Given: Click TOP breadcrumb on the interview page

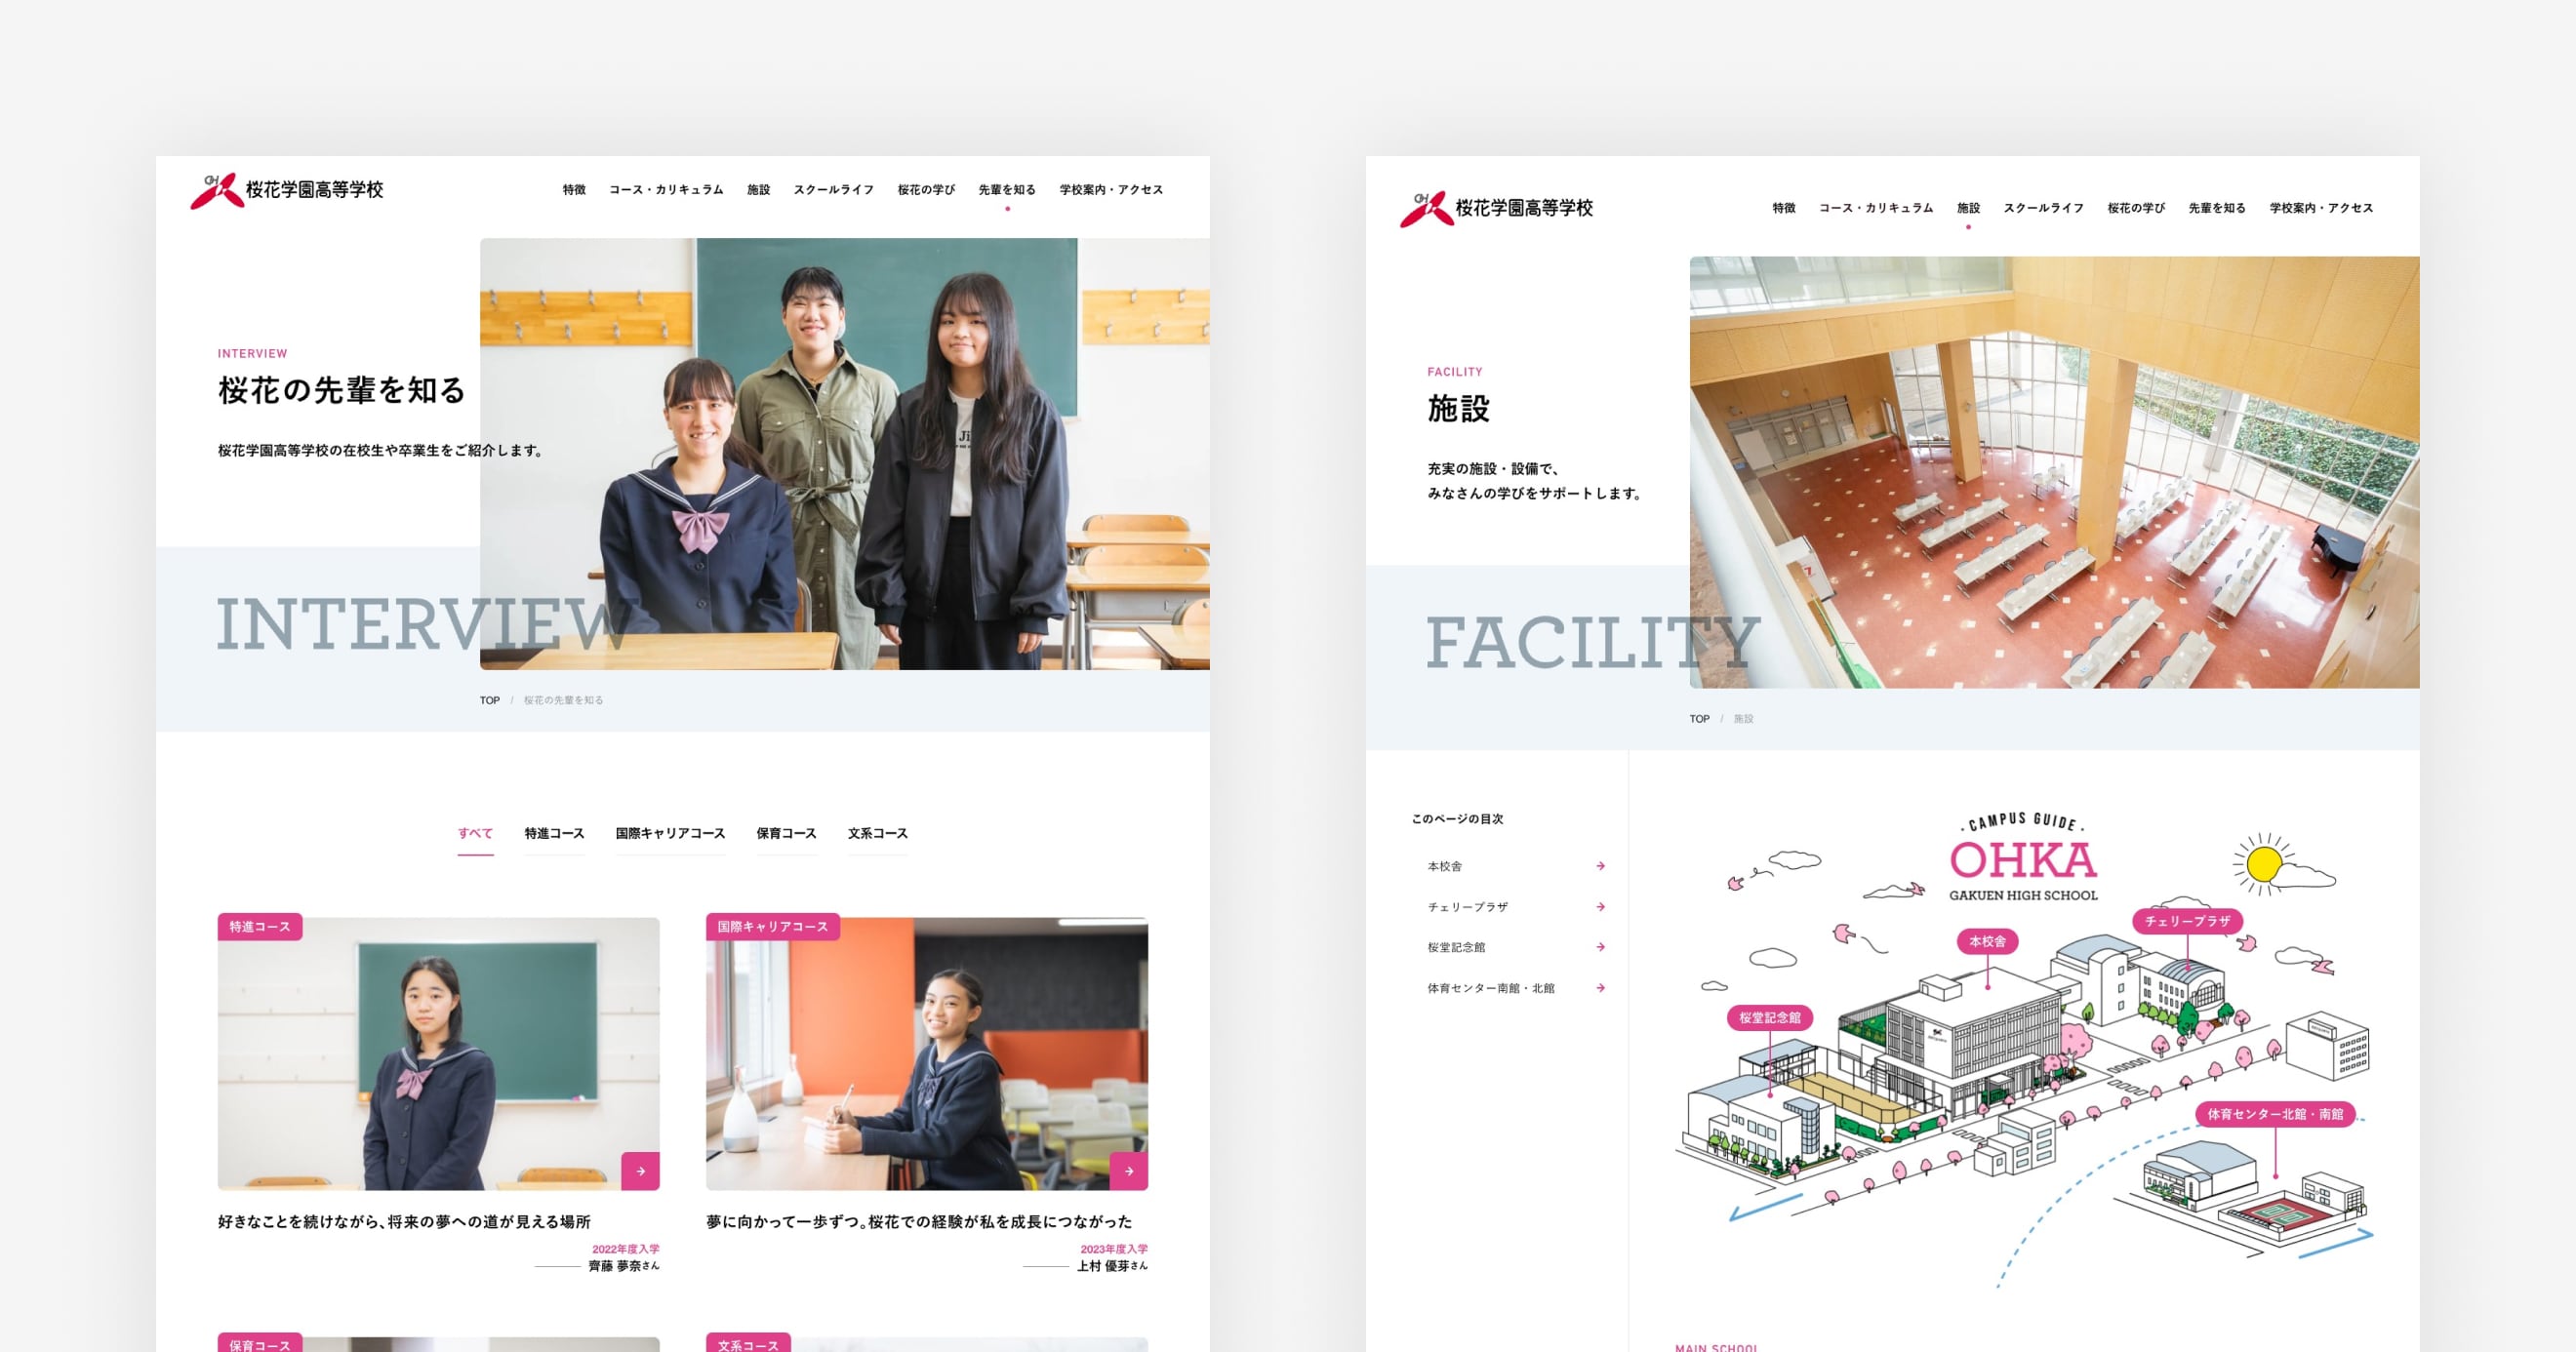Looking at the screenshot, I should point(489,701).
